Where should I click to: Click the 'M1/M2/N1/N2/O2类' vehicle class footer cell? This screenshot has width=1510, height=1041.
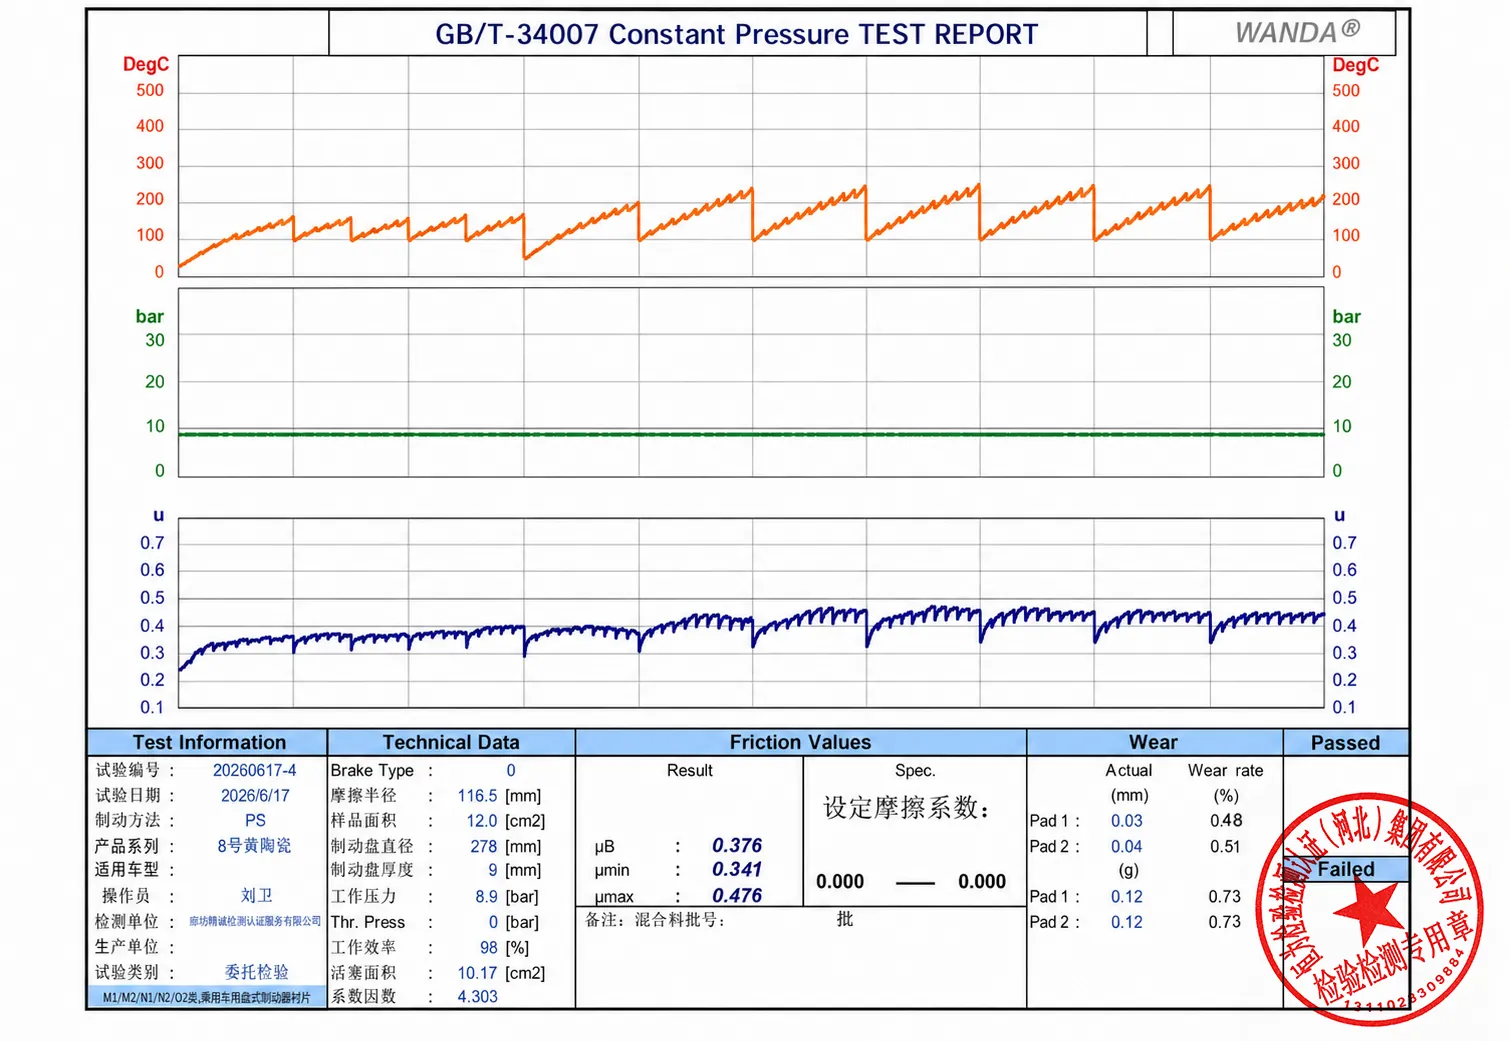[x=207, y=997]
